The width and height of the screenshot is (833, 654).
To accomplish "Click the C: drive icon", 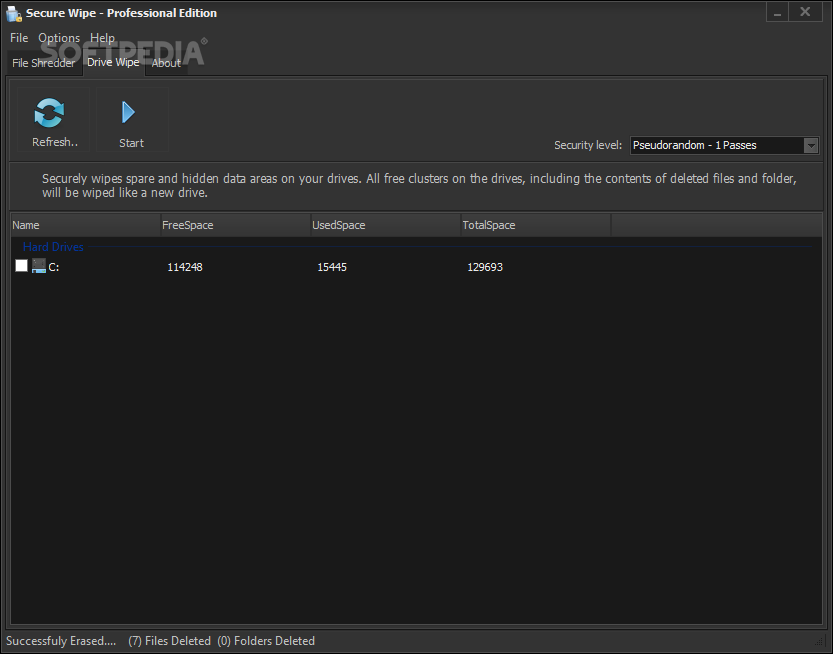I will (x=39, y=266).
